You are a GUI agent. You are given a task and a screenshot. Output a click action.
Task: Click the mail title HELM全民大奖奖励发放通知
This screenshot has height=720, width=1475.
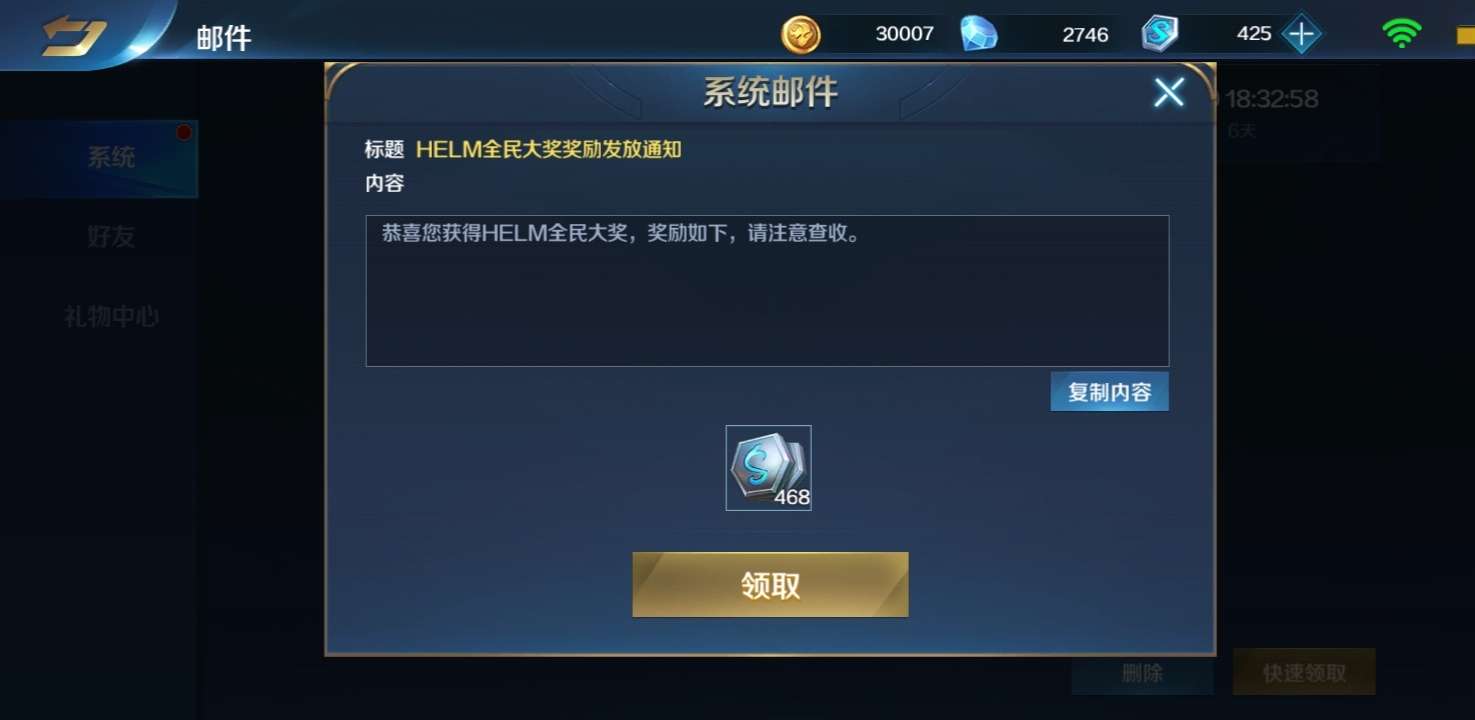coord(549,150)
